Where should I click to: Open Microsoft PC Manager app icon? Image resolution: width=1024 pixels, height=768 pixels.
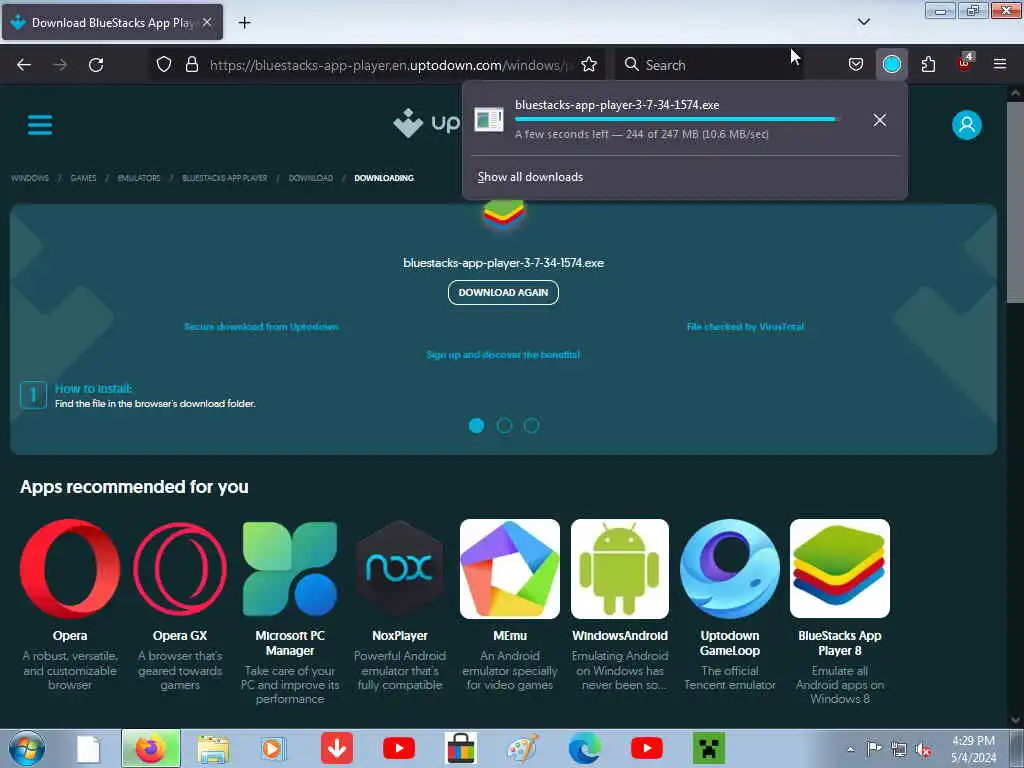click(x=290, y=569)
